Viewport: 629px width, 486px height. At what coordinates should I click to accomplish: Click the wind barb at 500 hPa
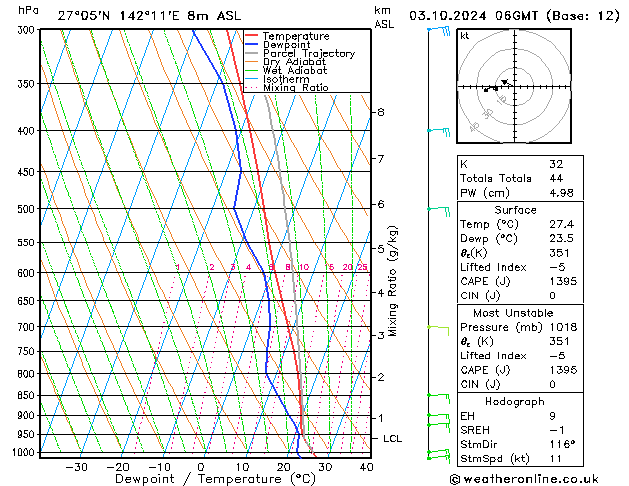[439, 211]
